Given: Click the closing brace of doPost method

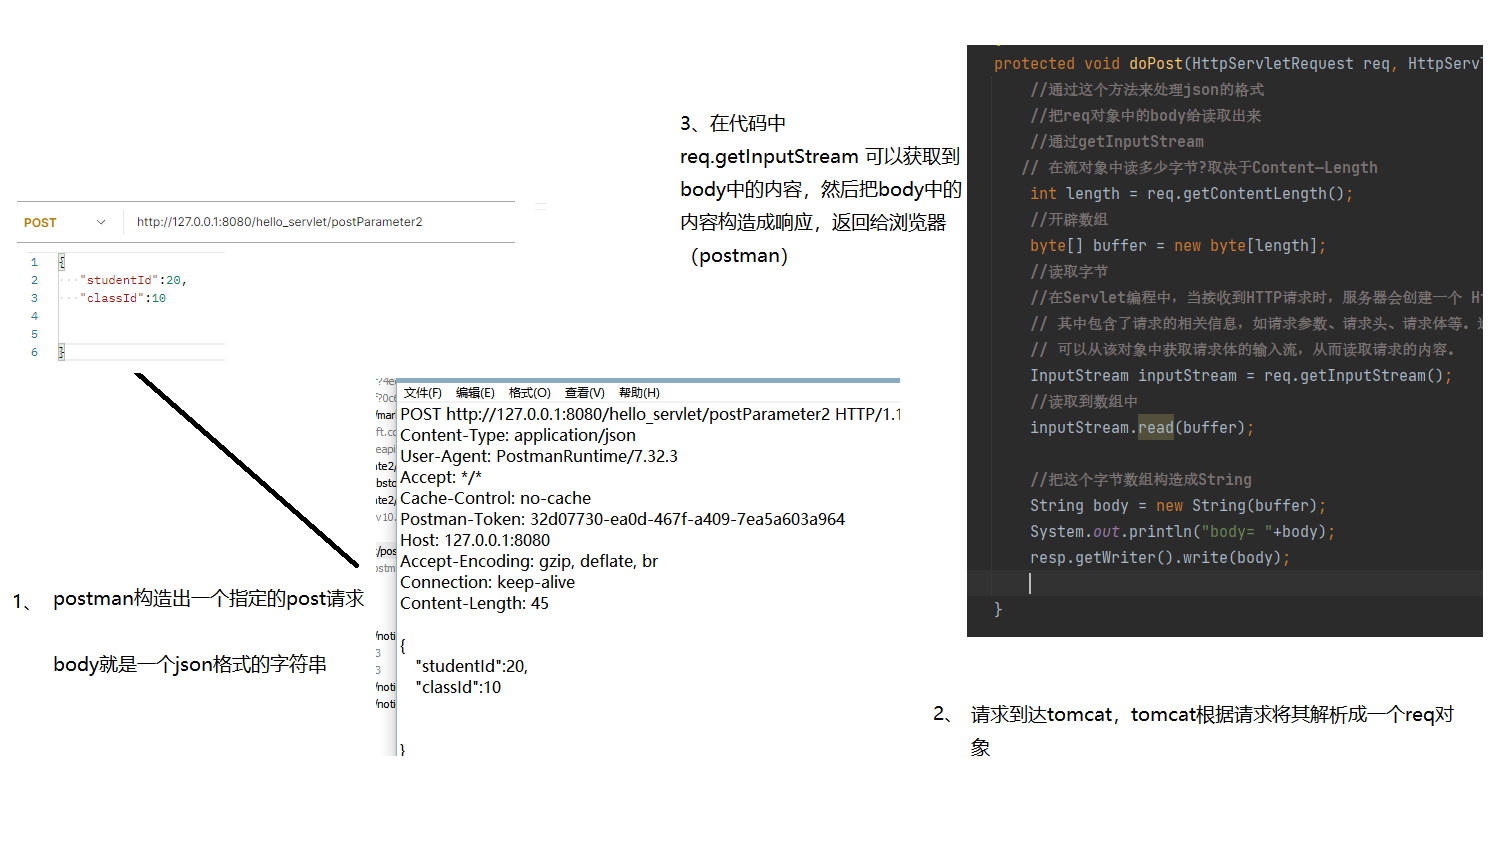Looking at the screenshot, I should [x=998, y=609].
